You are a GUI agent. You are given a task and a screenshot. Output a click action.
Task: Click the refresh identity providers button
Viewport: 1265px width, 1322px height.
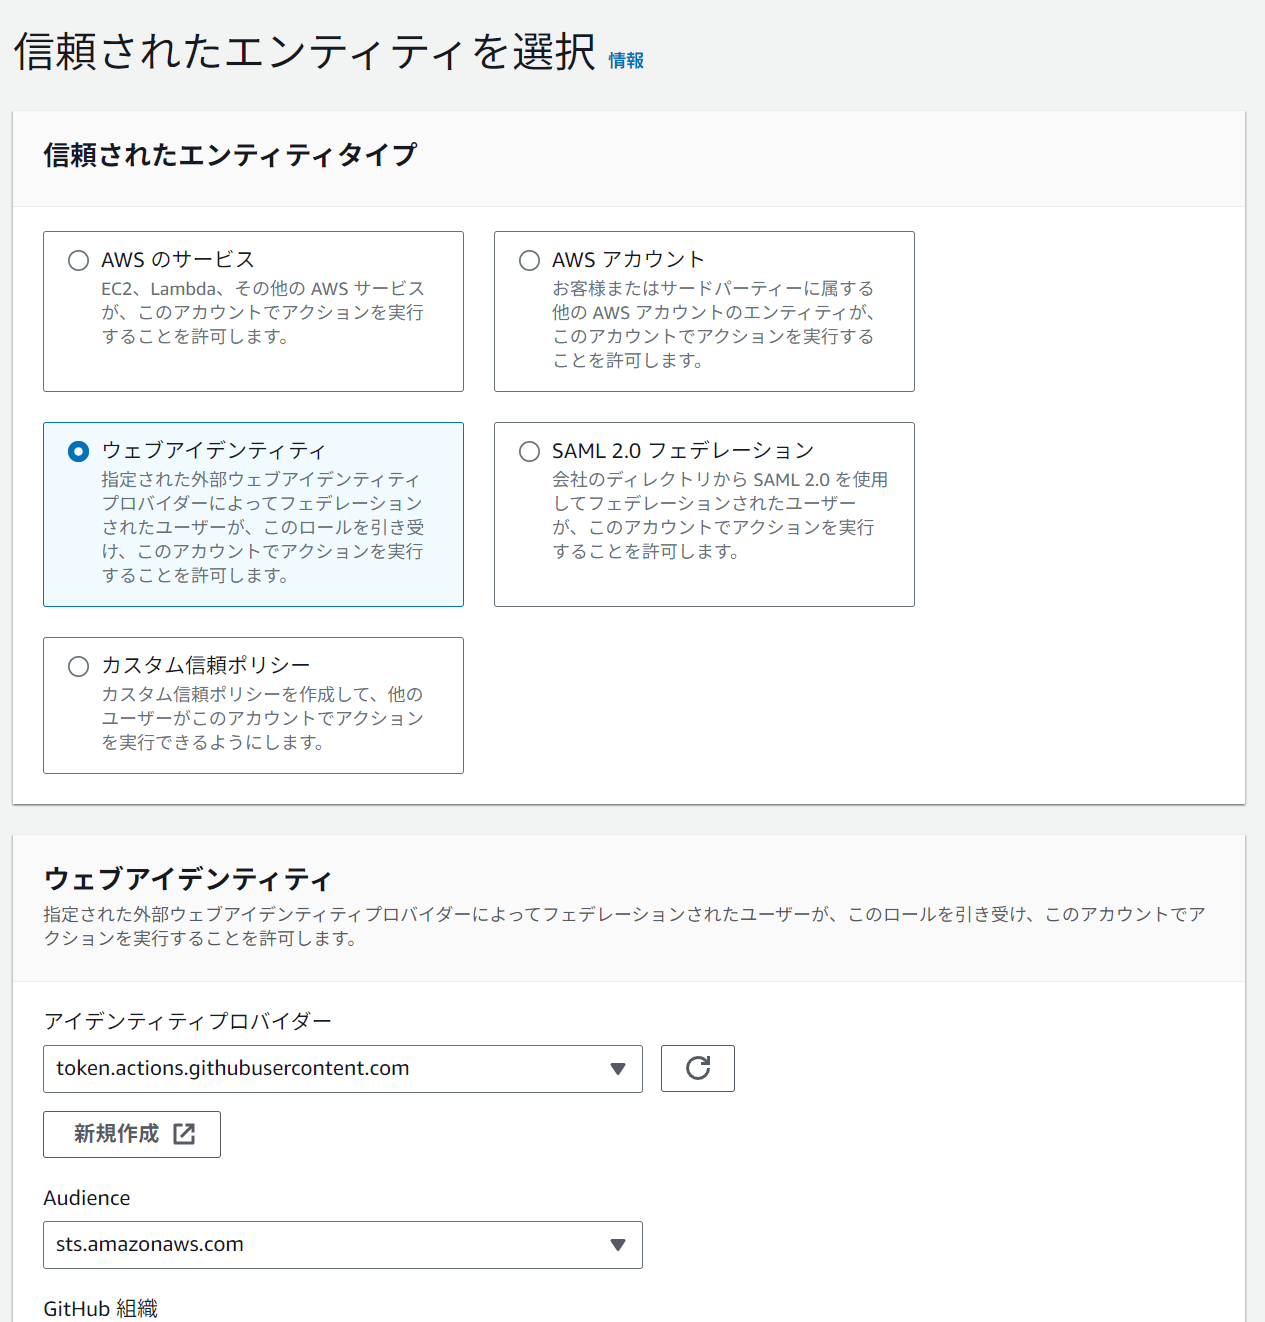coord(698,1068)
